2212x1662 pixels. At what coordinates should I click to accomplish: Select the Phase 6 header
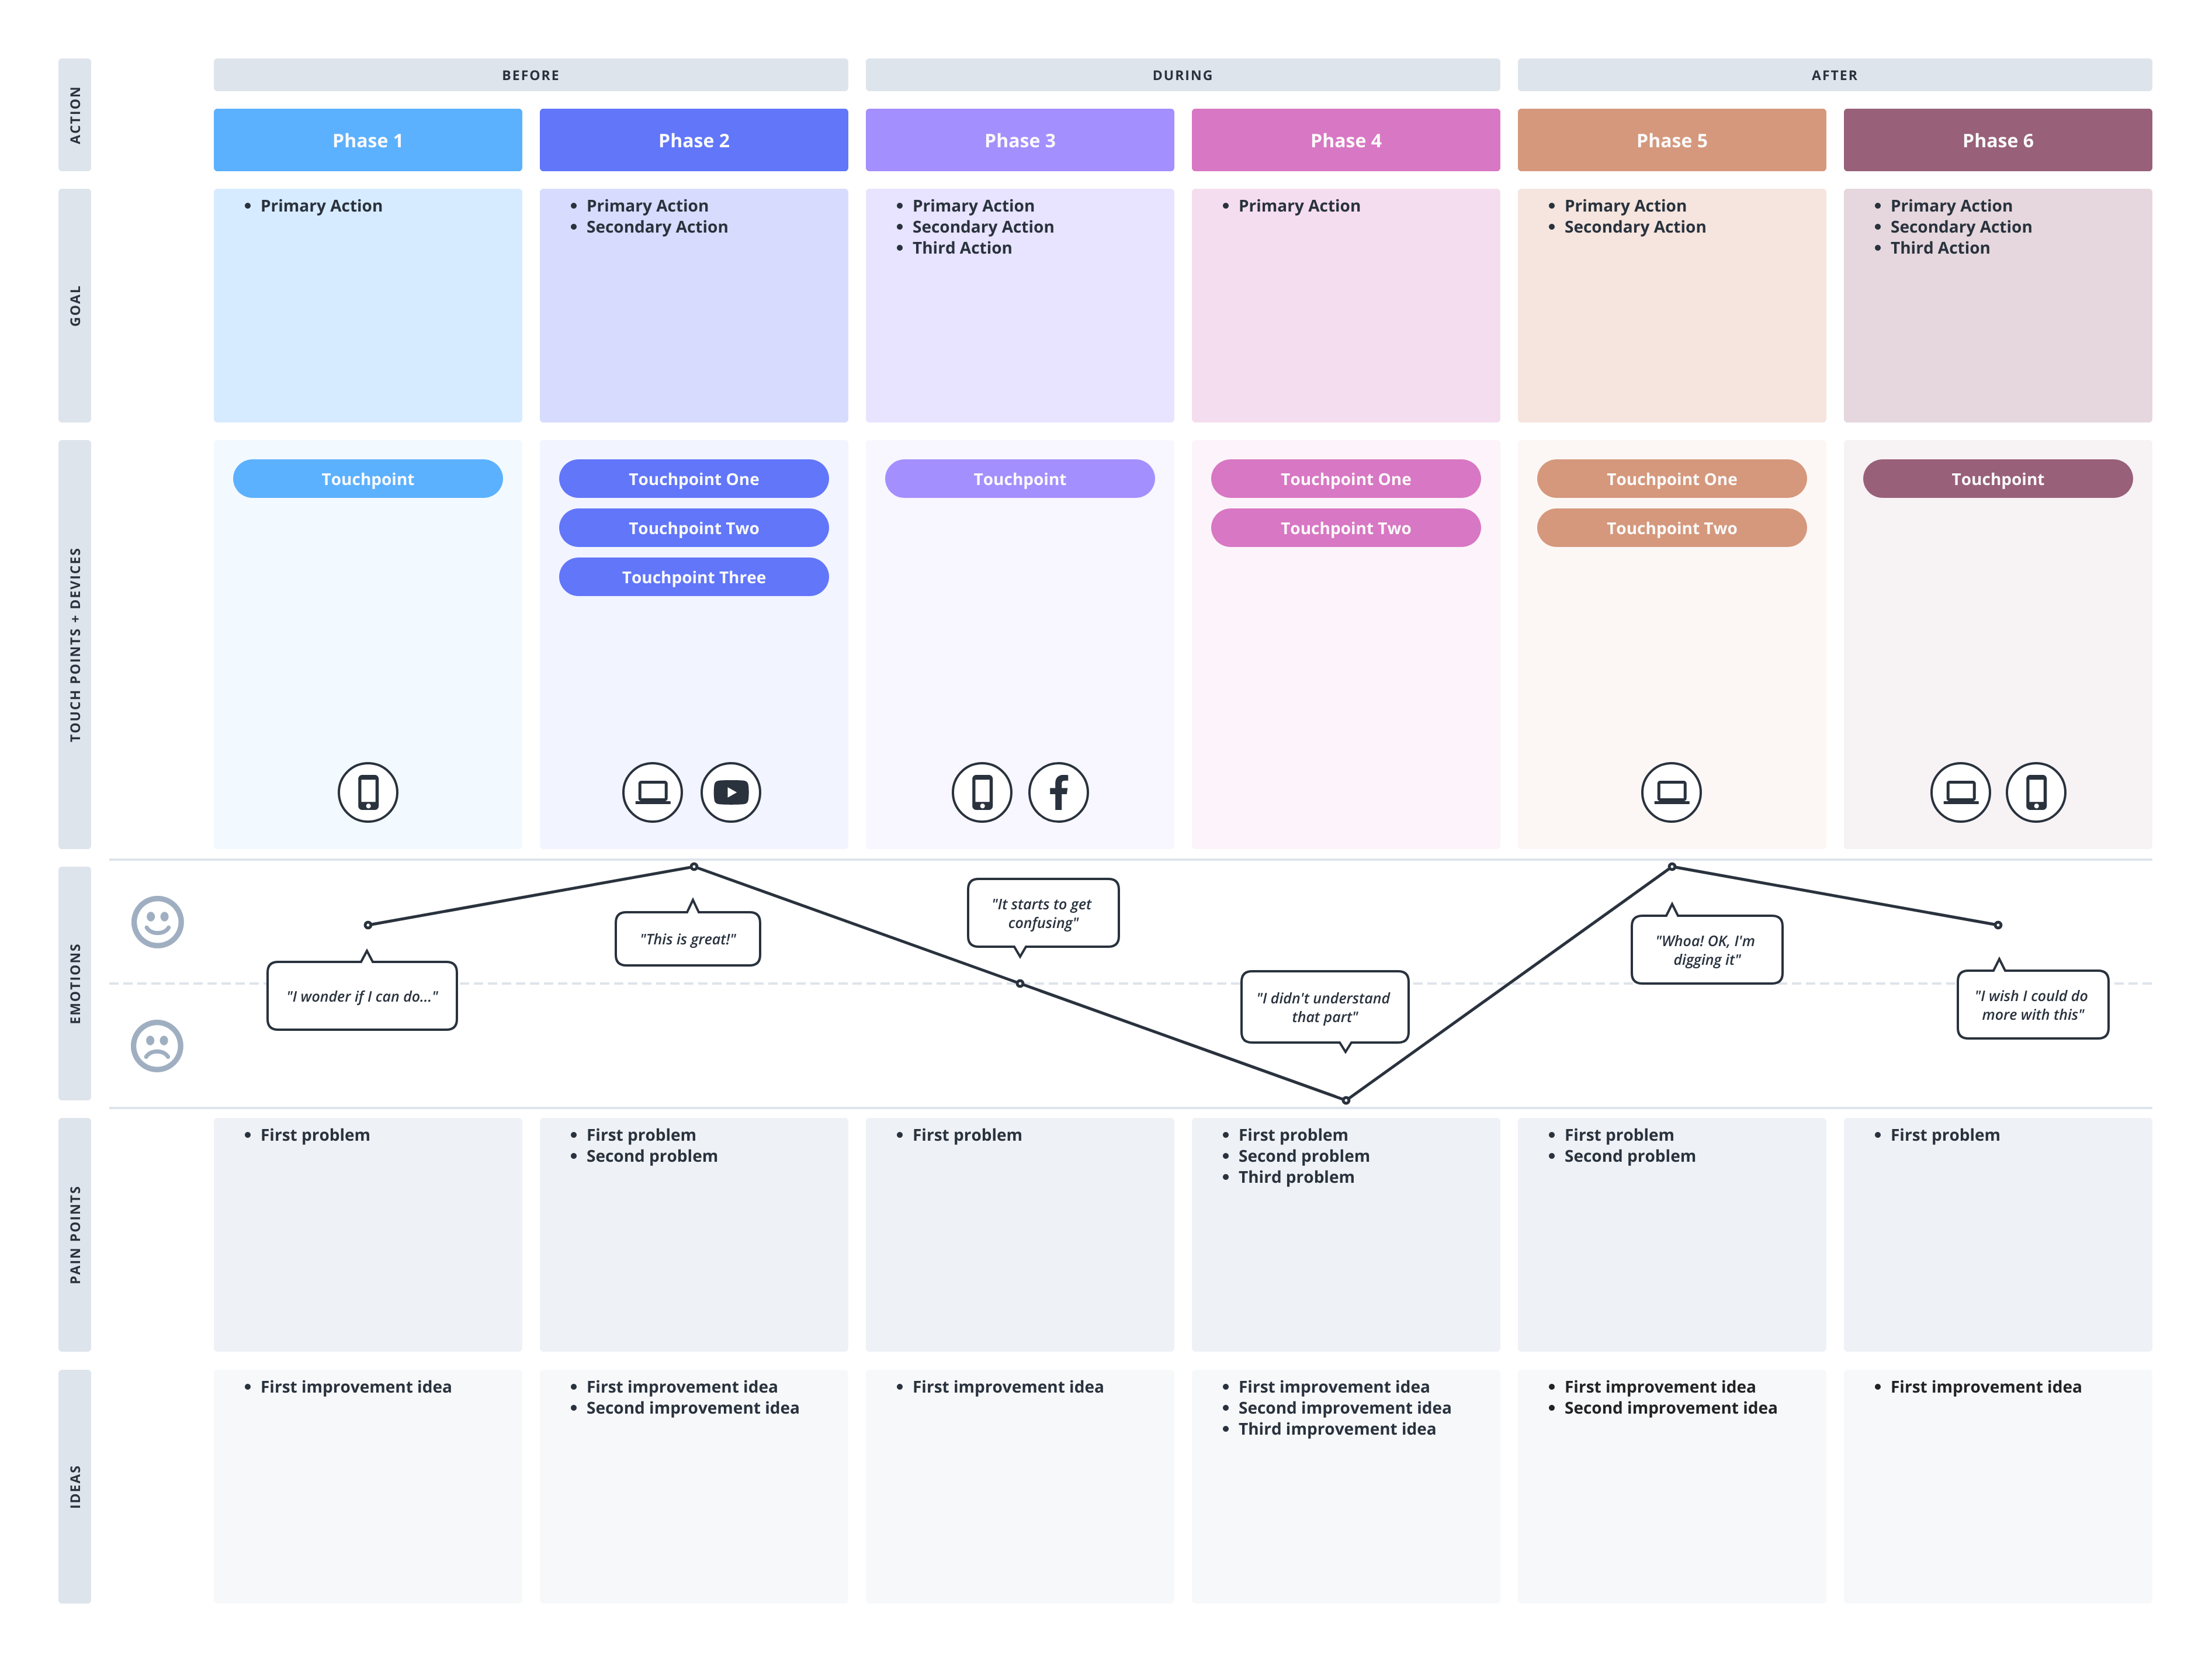click(1998, 140)
